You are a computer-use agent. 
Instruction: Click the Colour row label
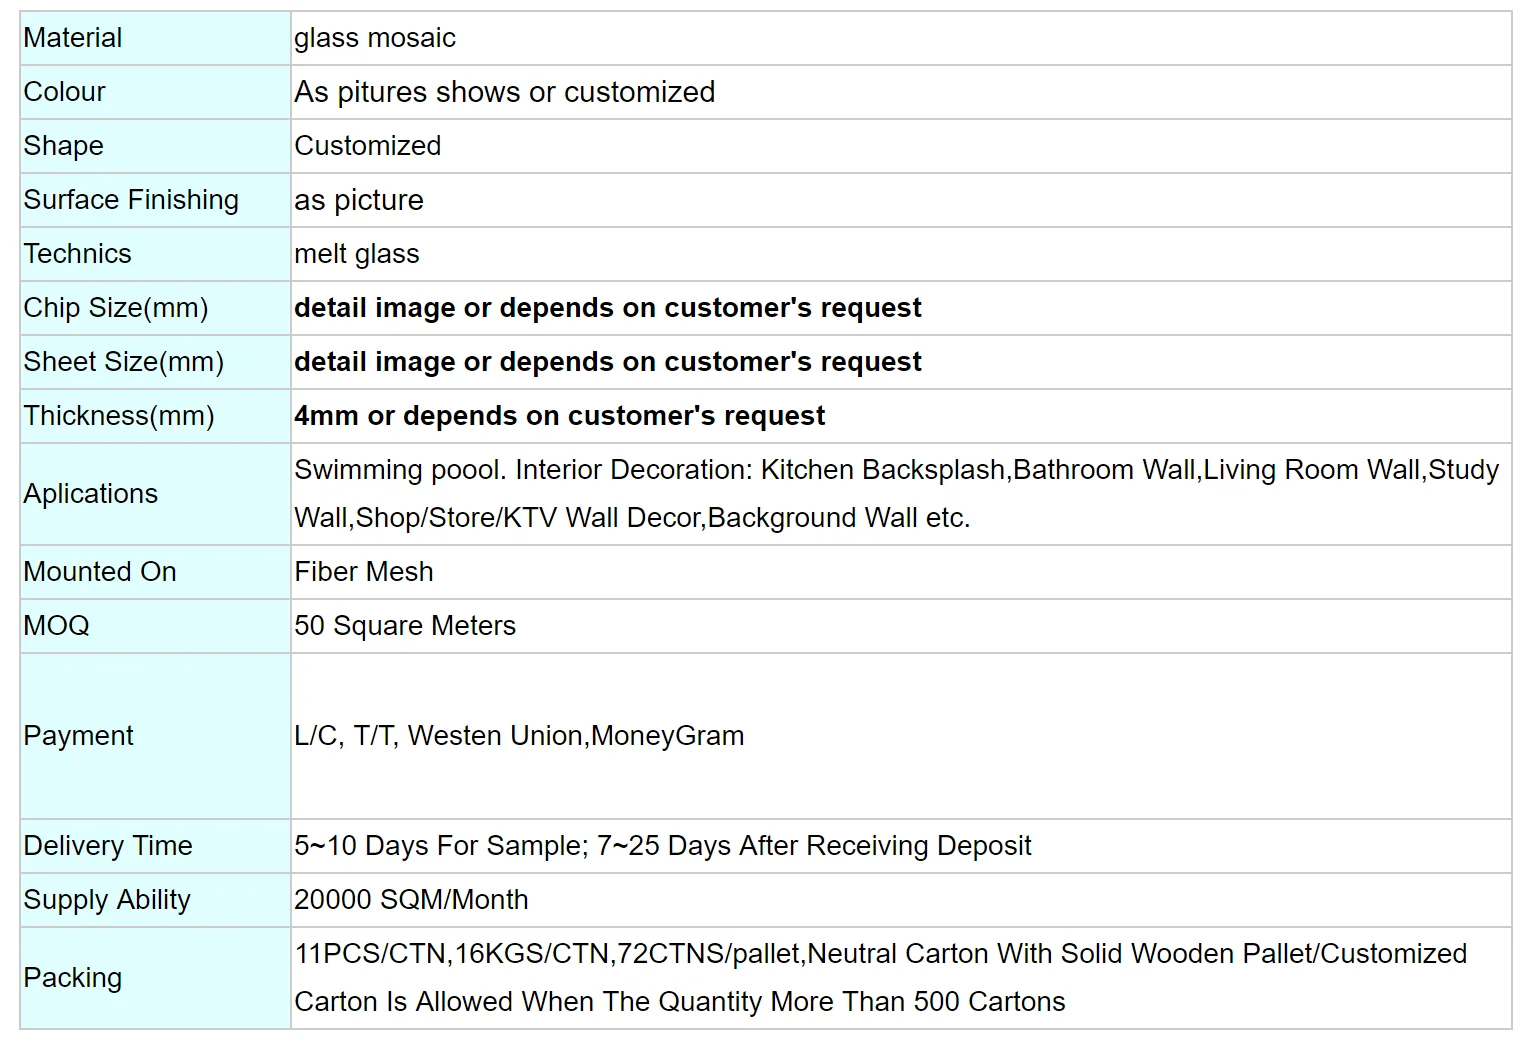(65, 92)
